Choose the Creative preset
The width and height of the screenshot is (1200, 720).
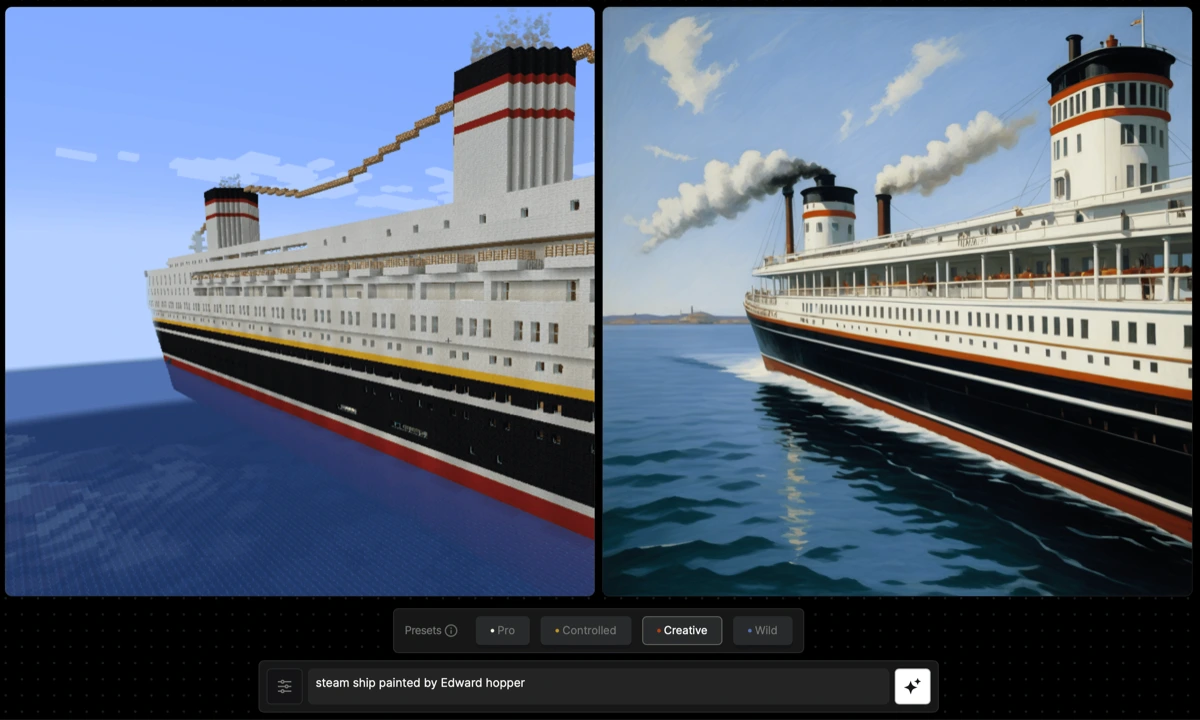(x=682, y=631)
